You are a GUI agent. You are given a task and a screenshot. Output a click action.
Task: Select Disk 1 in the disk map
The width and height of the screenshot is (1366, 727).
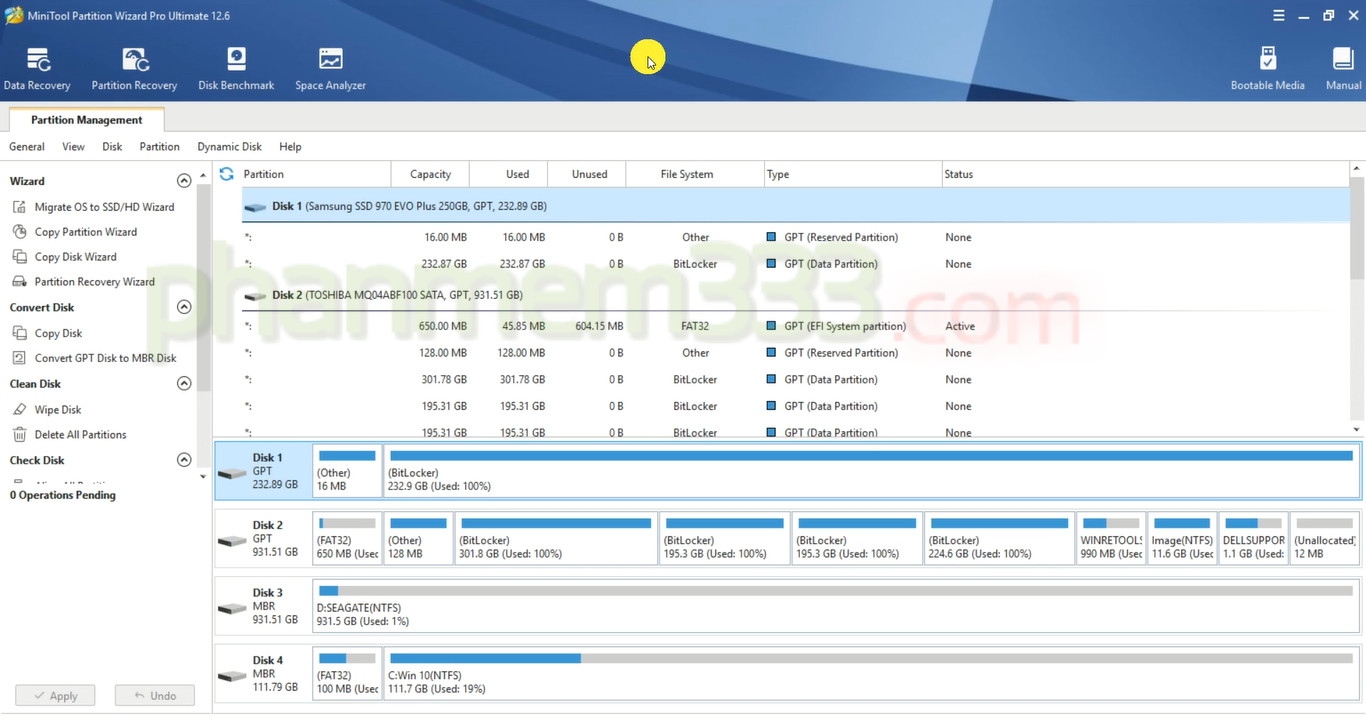pos(263,471)
